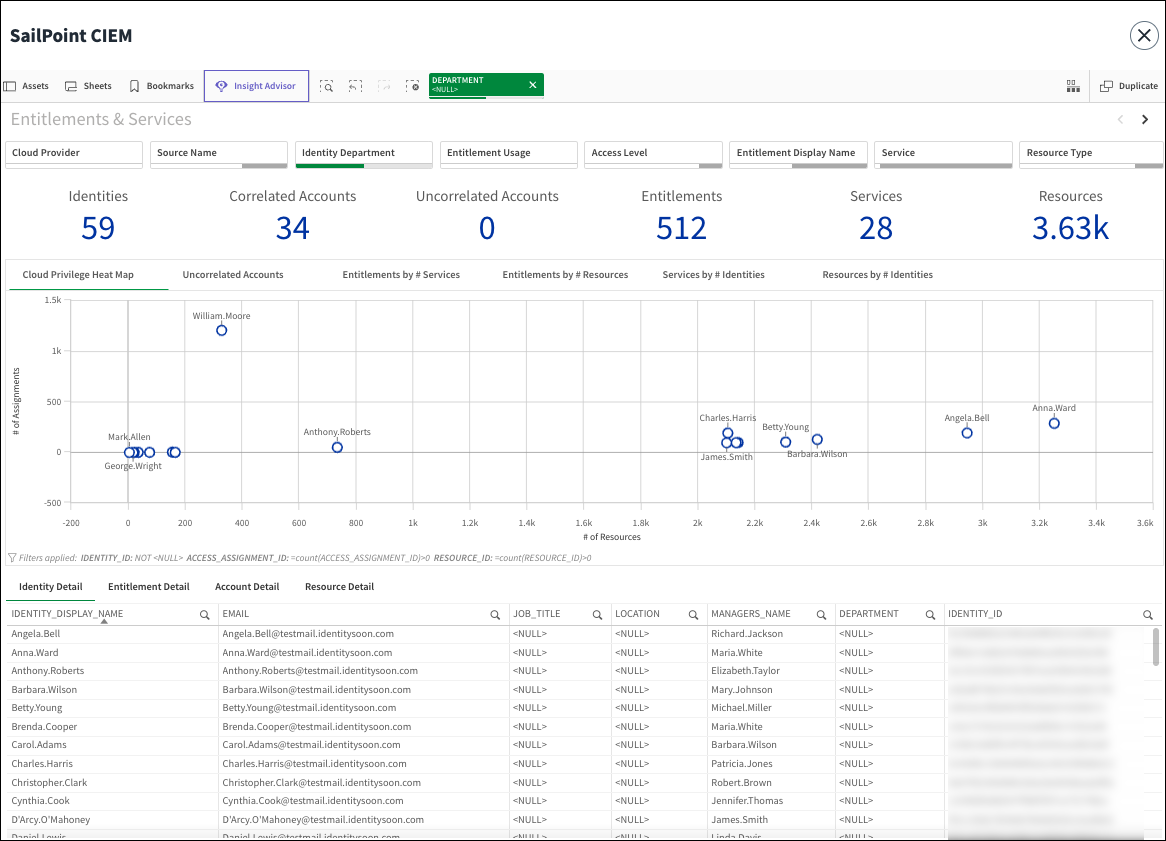Search the IDENTITY_DISPLAY_NAME column

coord(204,615)
